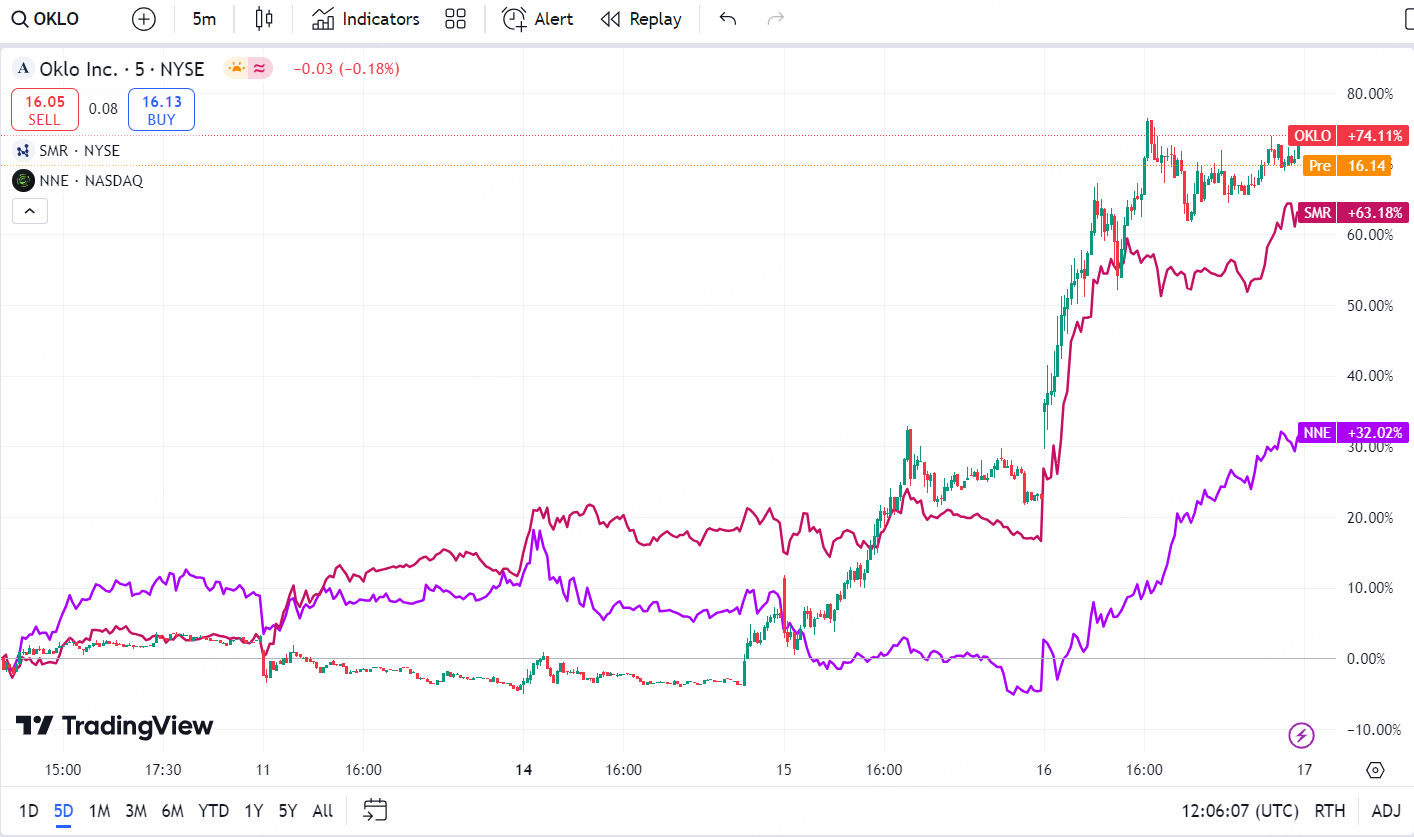Image resolution: width=1414 pixels, height=837 pixels.
Task: Change the candlestick chart type
Action: coord(264,19)
